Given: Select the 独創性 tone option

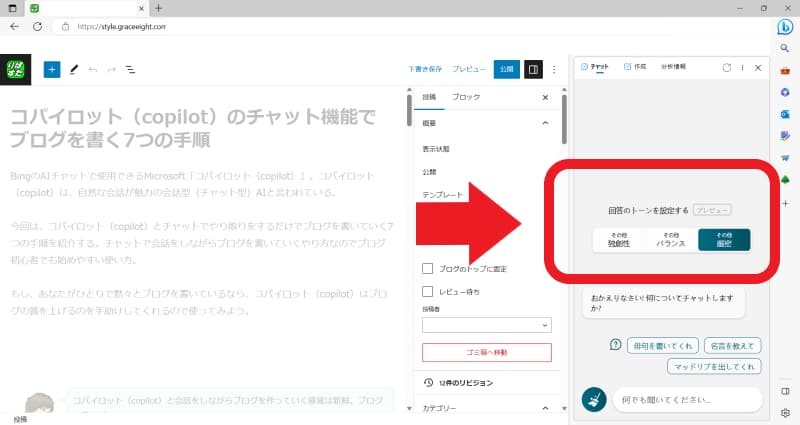Looking at the screenshot, I should 619,240.
